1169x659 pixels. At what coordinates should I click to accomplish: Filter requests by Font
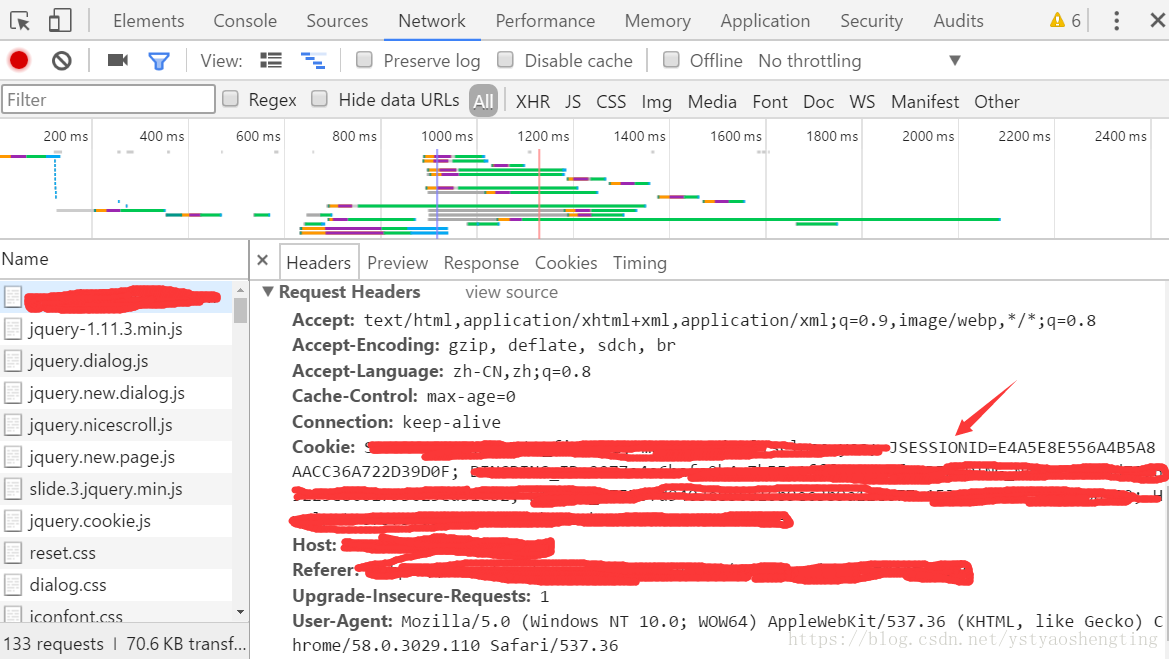769,101
